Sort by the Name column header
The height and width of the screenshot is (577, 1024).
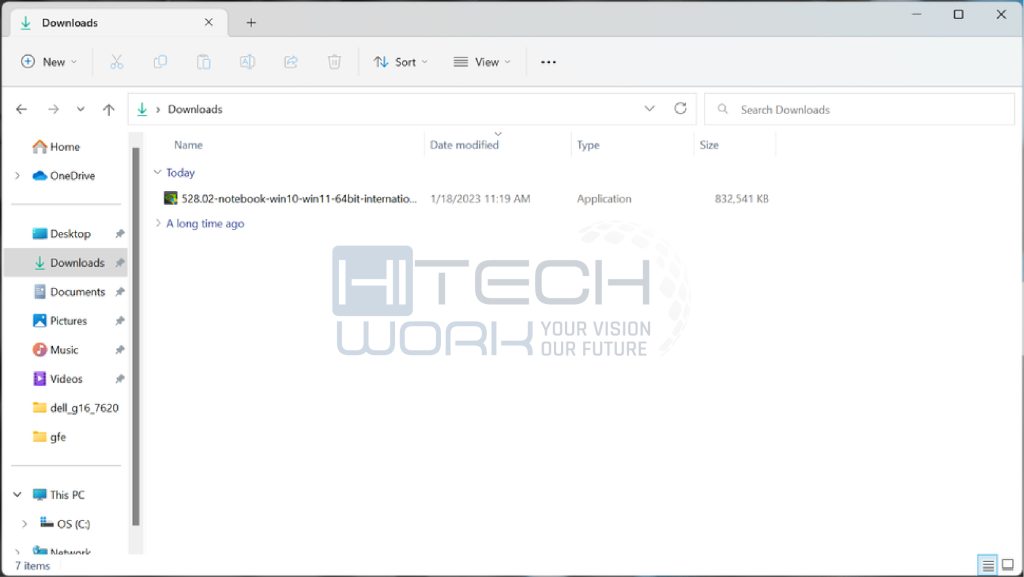click(x=188, y=145)
